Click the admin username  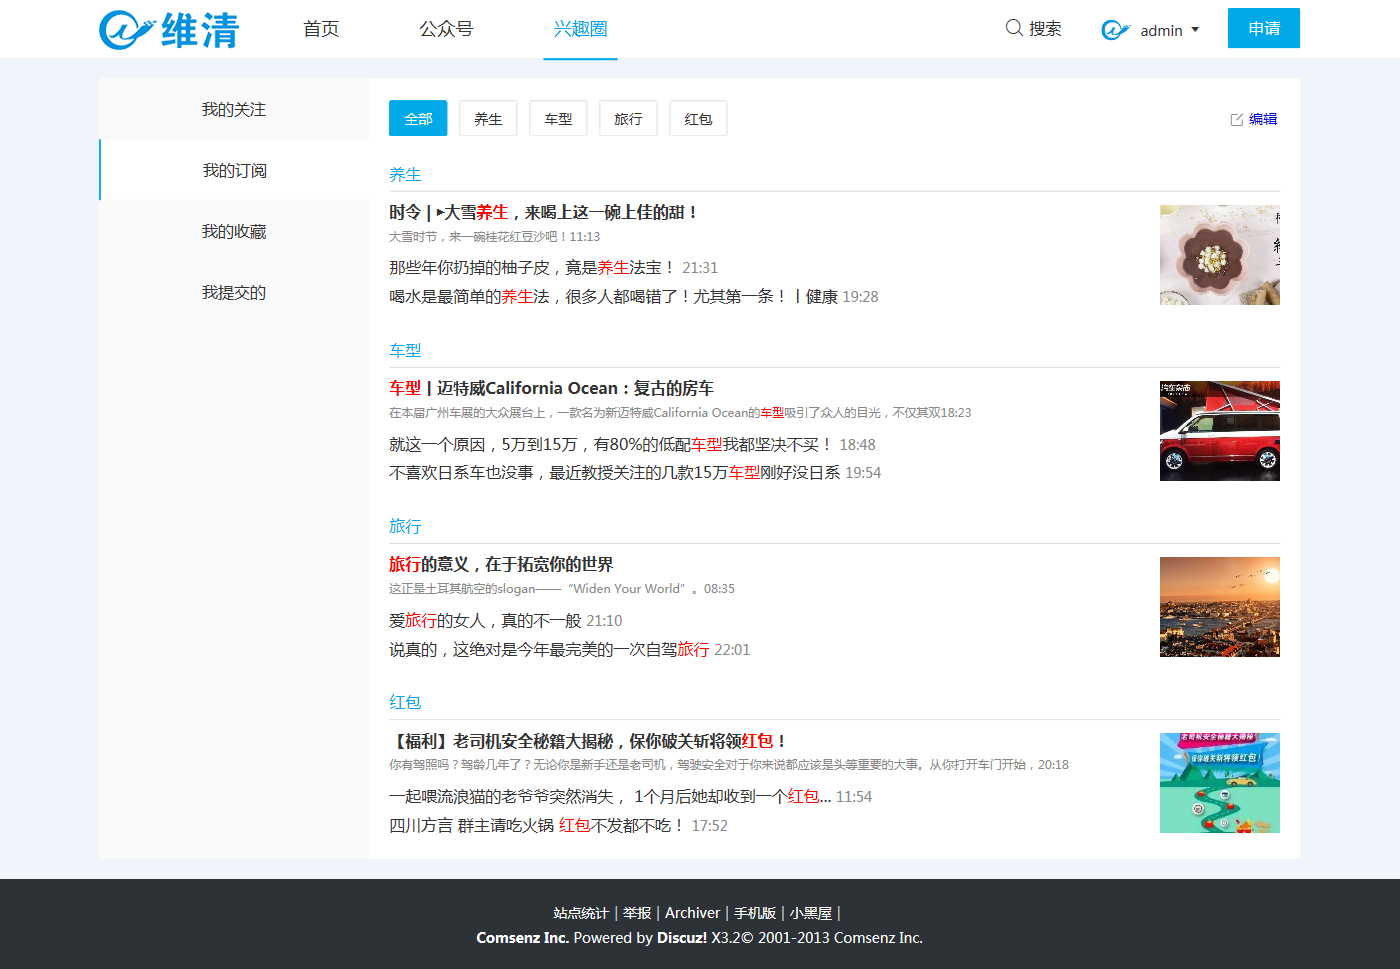[x=1161, y=31]
